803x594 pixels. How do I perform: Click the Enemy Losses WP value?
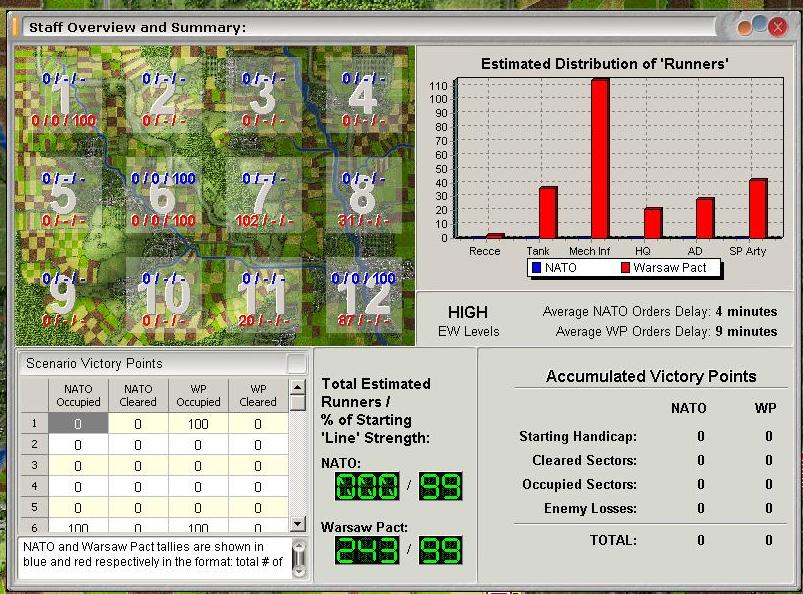[769, 508]
